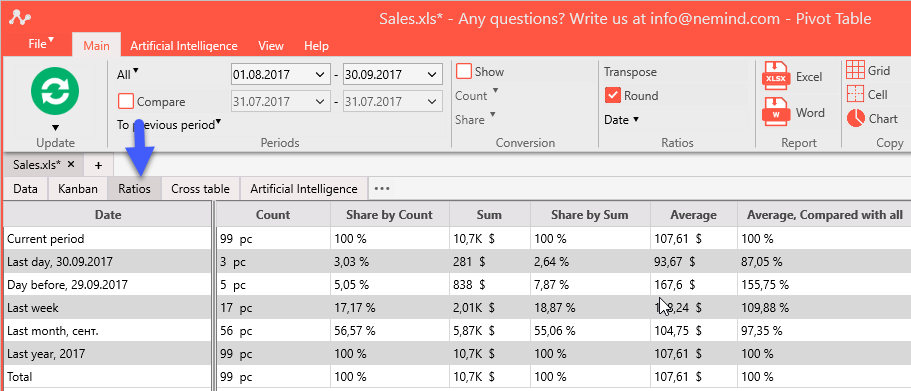
Task: Open the File menu
Action: [x=41, y=44]
